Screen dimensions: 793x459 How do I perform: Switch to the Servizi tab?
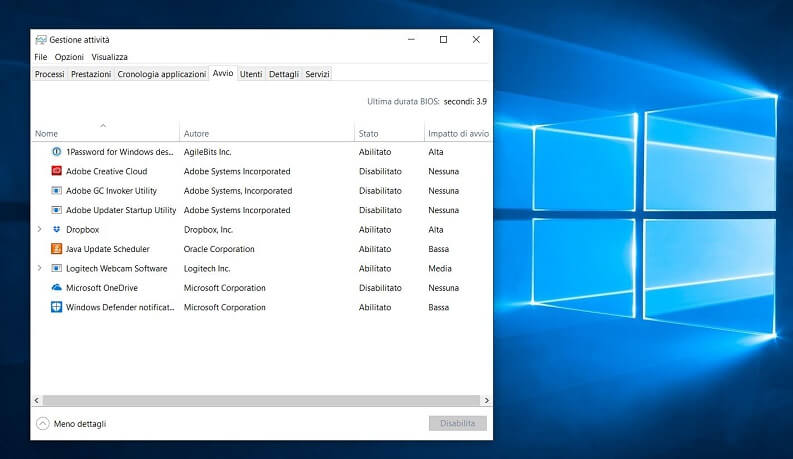[x=317, y=74]
